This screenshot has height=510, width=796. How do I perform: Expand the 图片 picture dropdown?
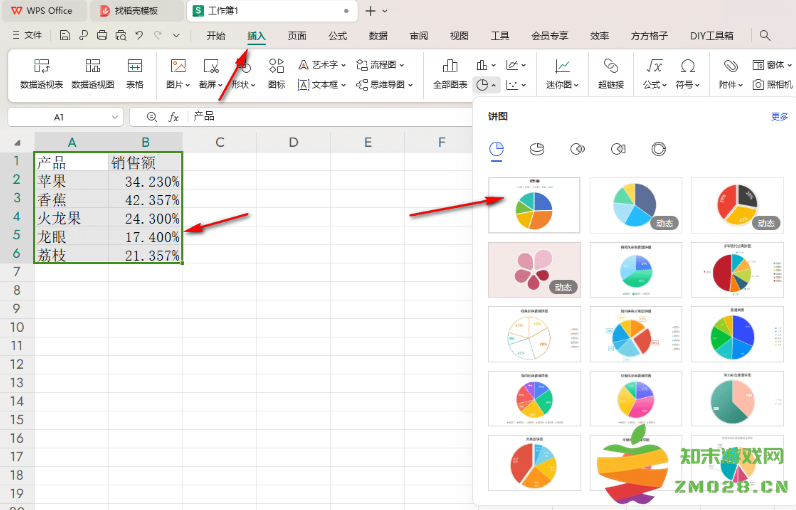click(x=176, y=85)
